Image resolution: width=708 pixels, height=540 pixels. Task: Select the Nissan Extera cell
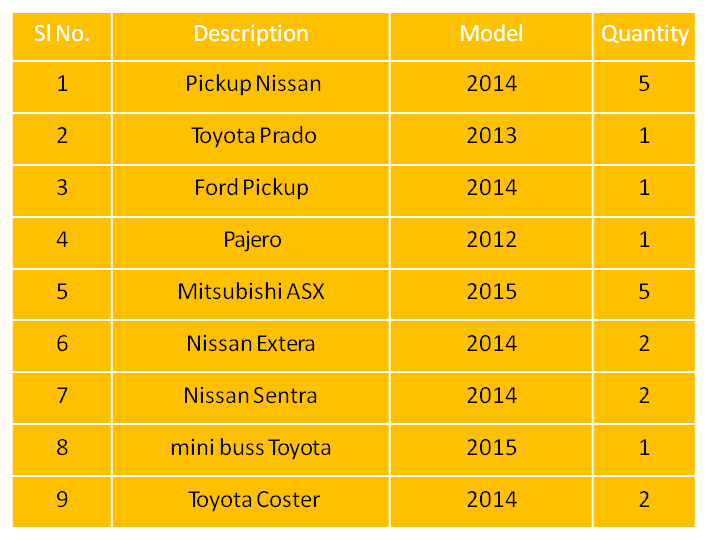[251, 346]
